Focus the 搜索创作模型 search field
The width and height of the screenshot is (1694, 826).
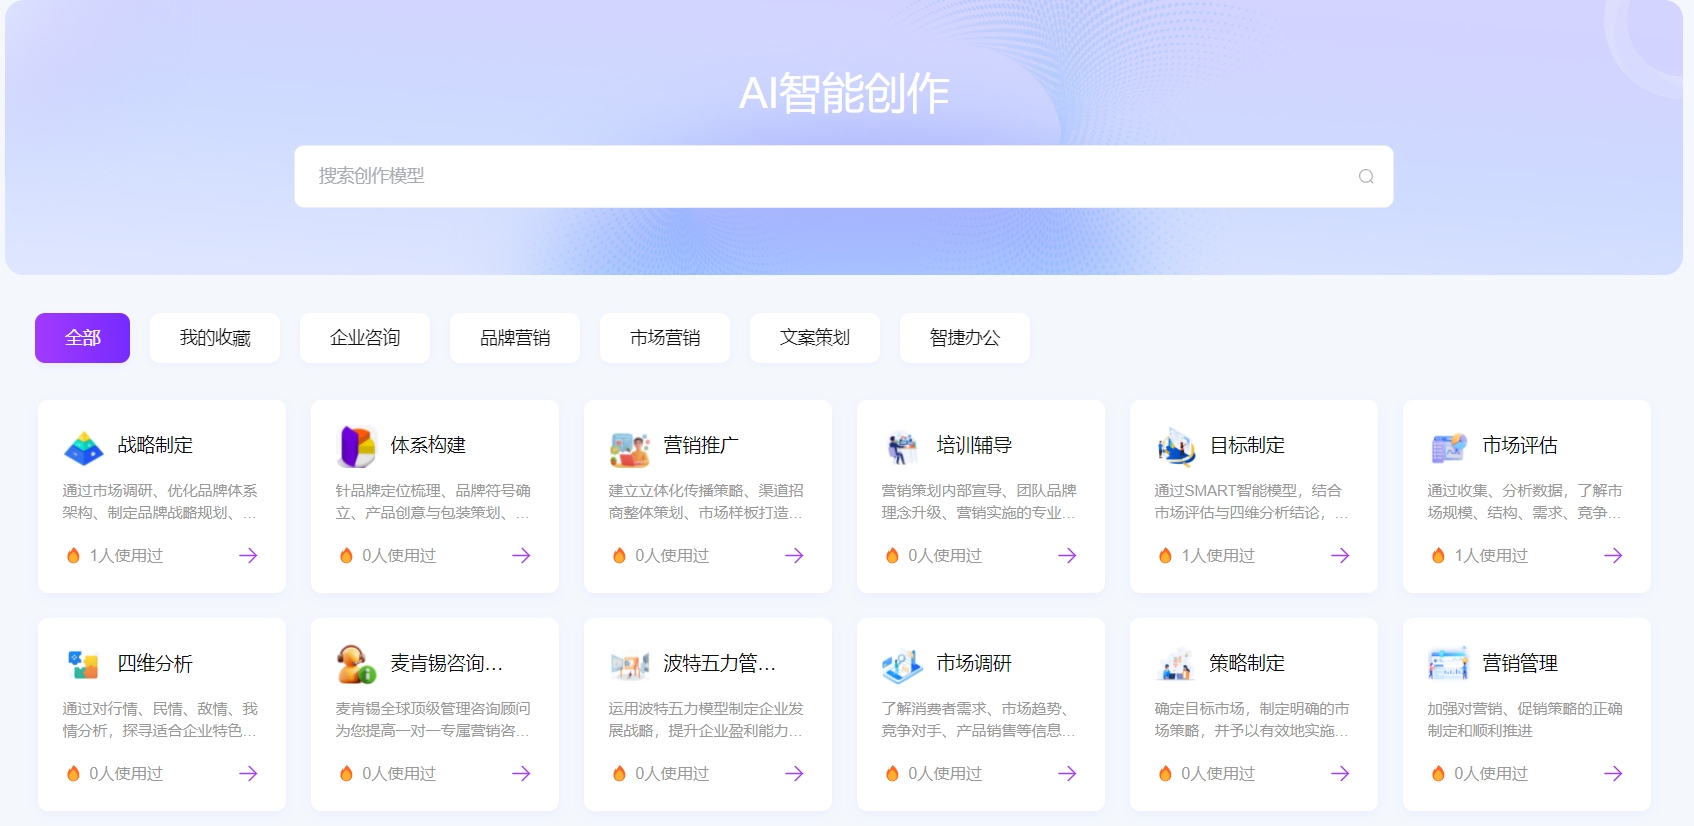(820, 177)
